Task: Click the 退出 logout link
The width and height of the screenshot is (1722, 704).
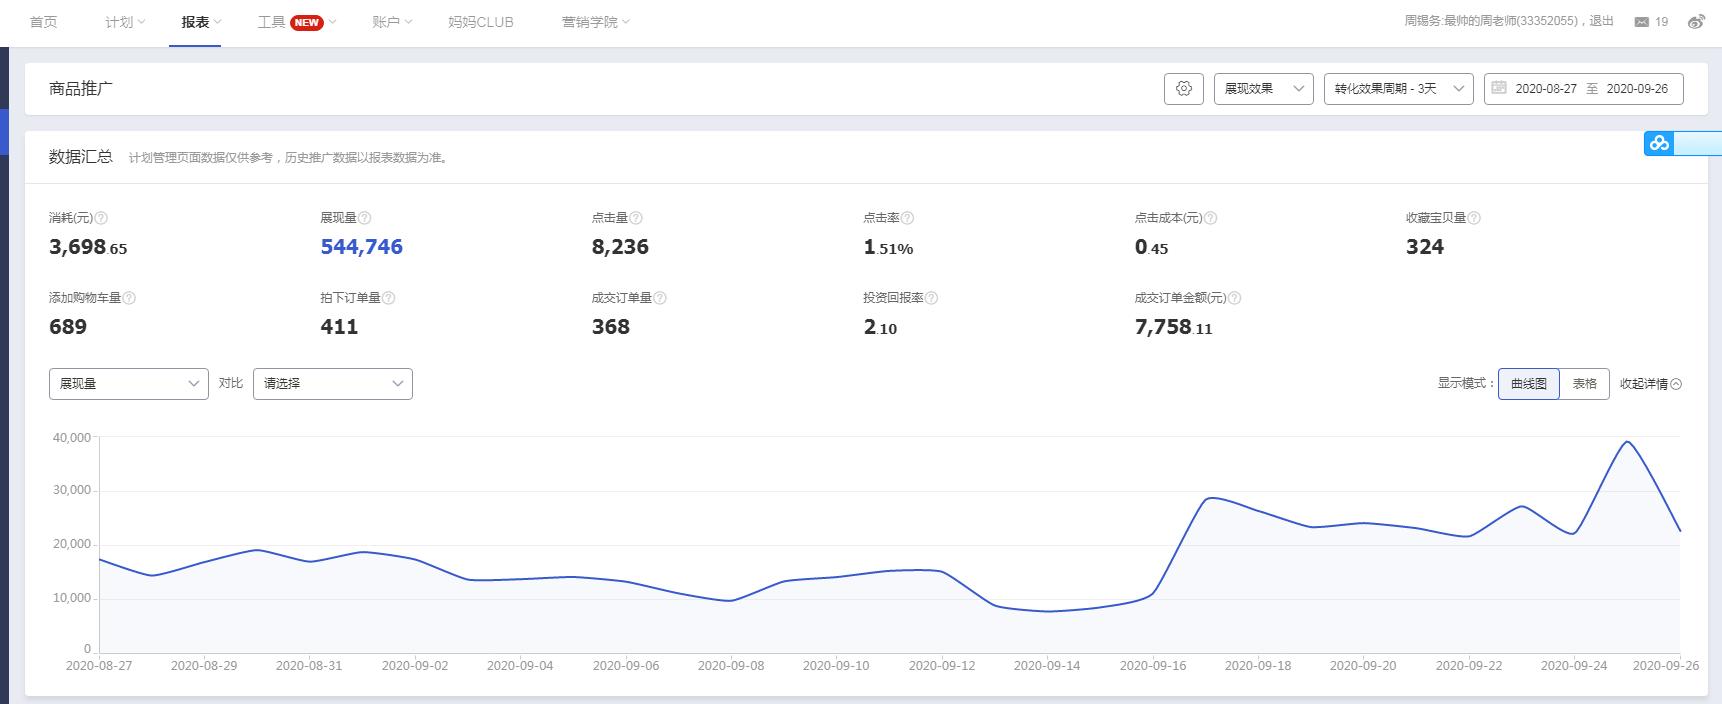Action: coord(1601,21)
